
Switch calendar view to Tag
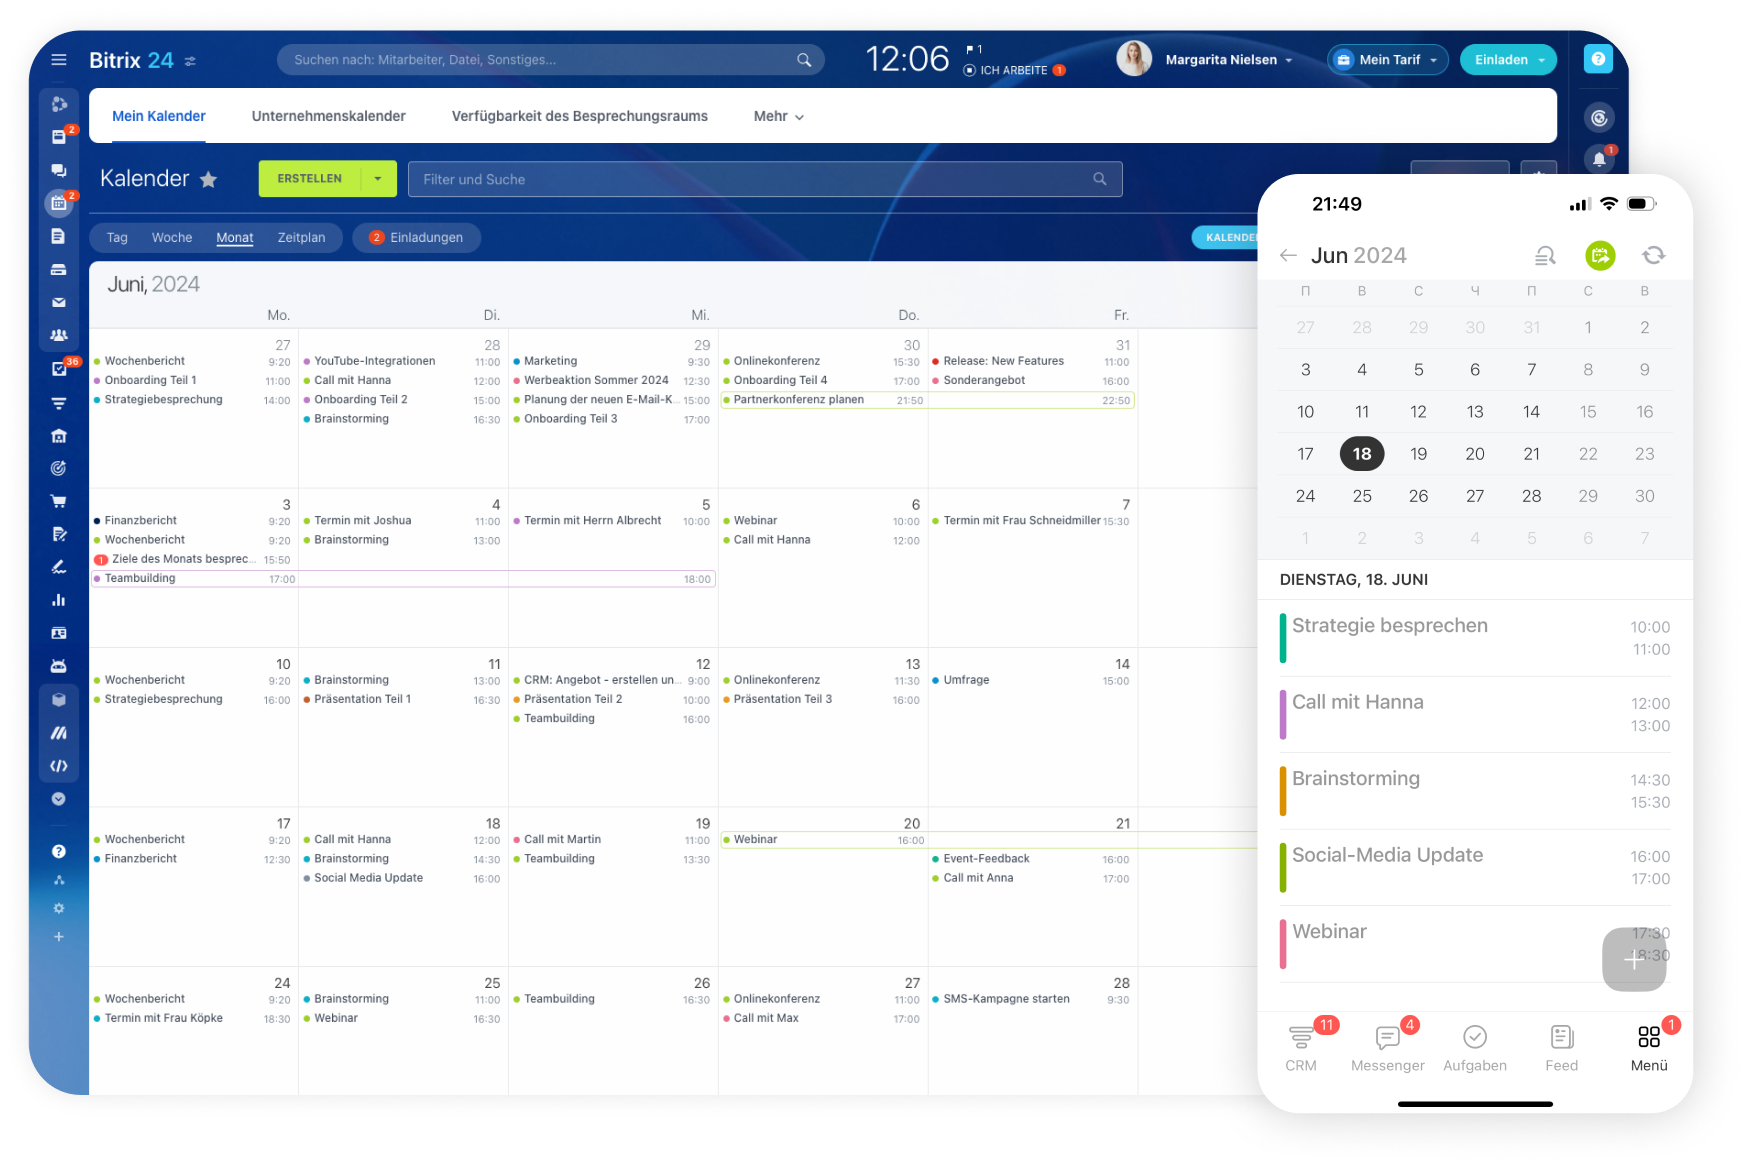117,238
